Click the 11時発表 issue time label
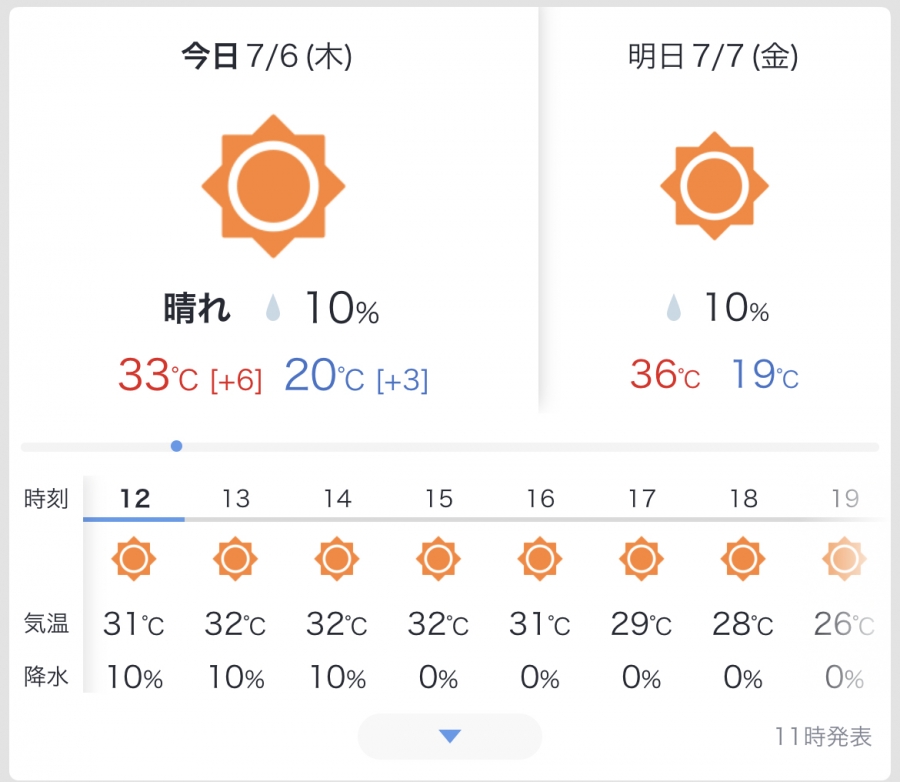 pos(823,737)
